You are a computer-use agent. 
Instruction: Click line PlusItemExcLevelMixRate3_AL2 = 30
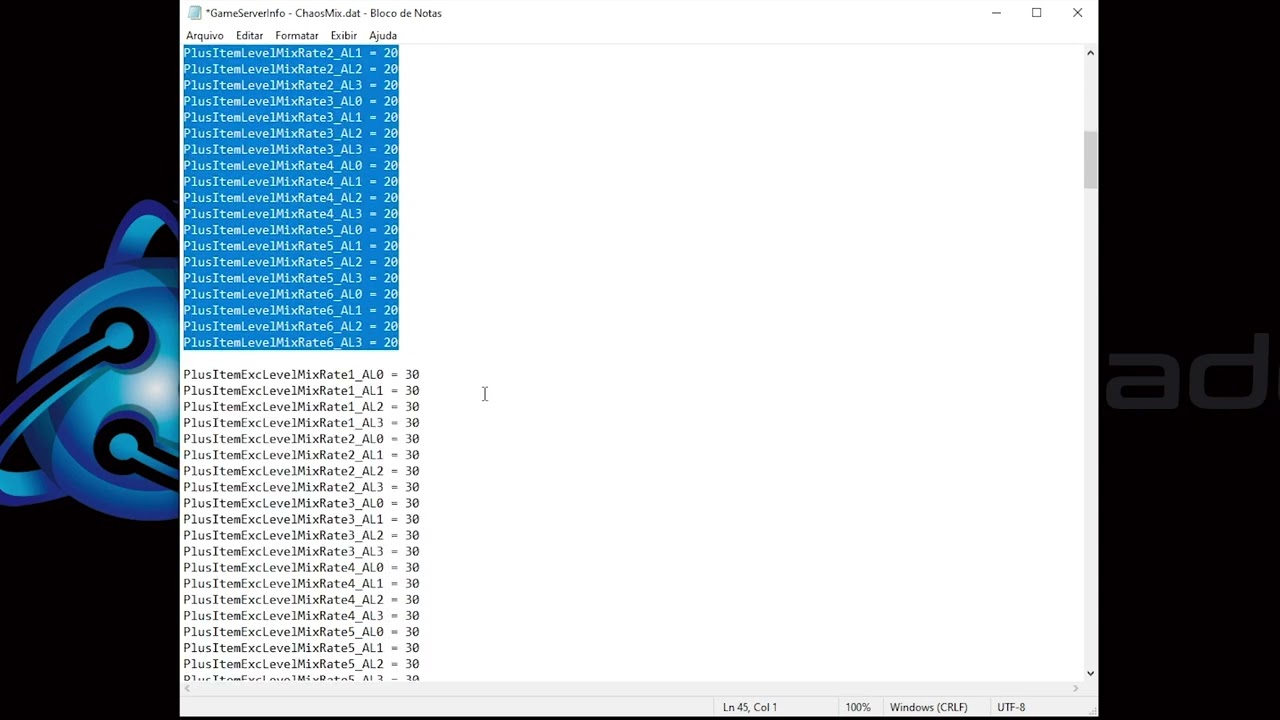tap(301, 535)
